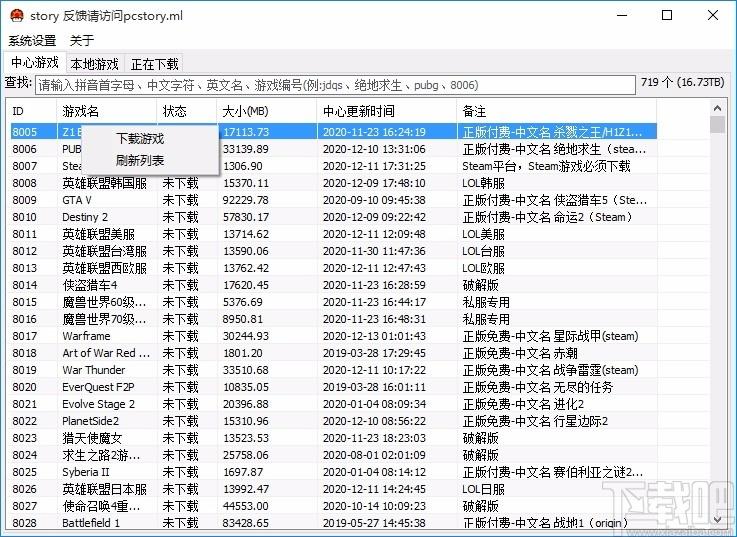737x537 pixels.
Task: Select the Battlefield 1 game row
Action: 333,522
